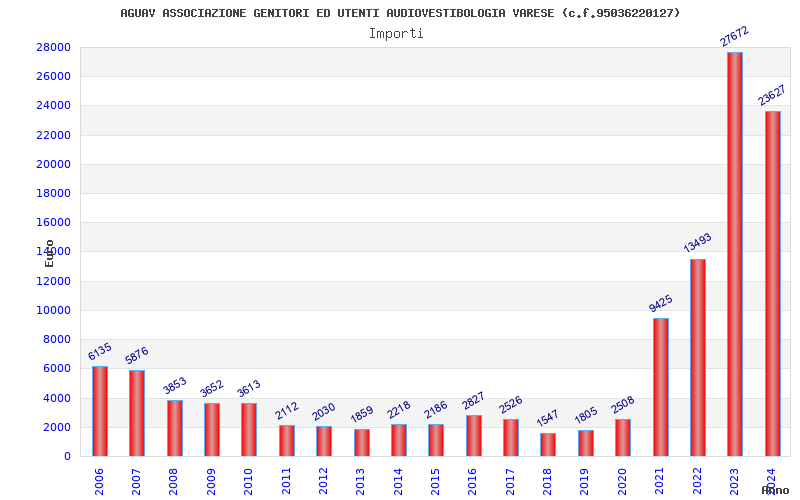This screenshot has width=800, height=500.
Task: Click the 2024 bar in the chart
Action: pos(772,284)
